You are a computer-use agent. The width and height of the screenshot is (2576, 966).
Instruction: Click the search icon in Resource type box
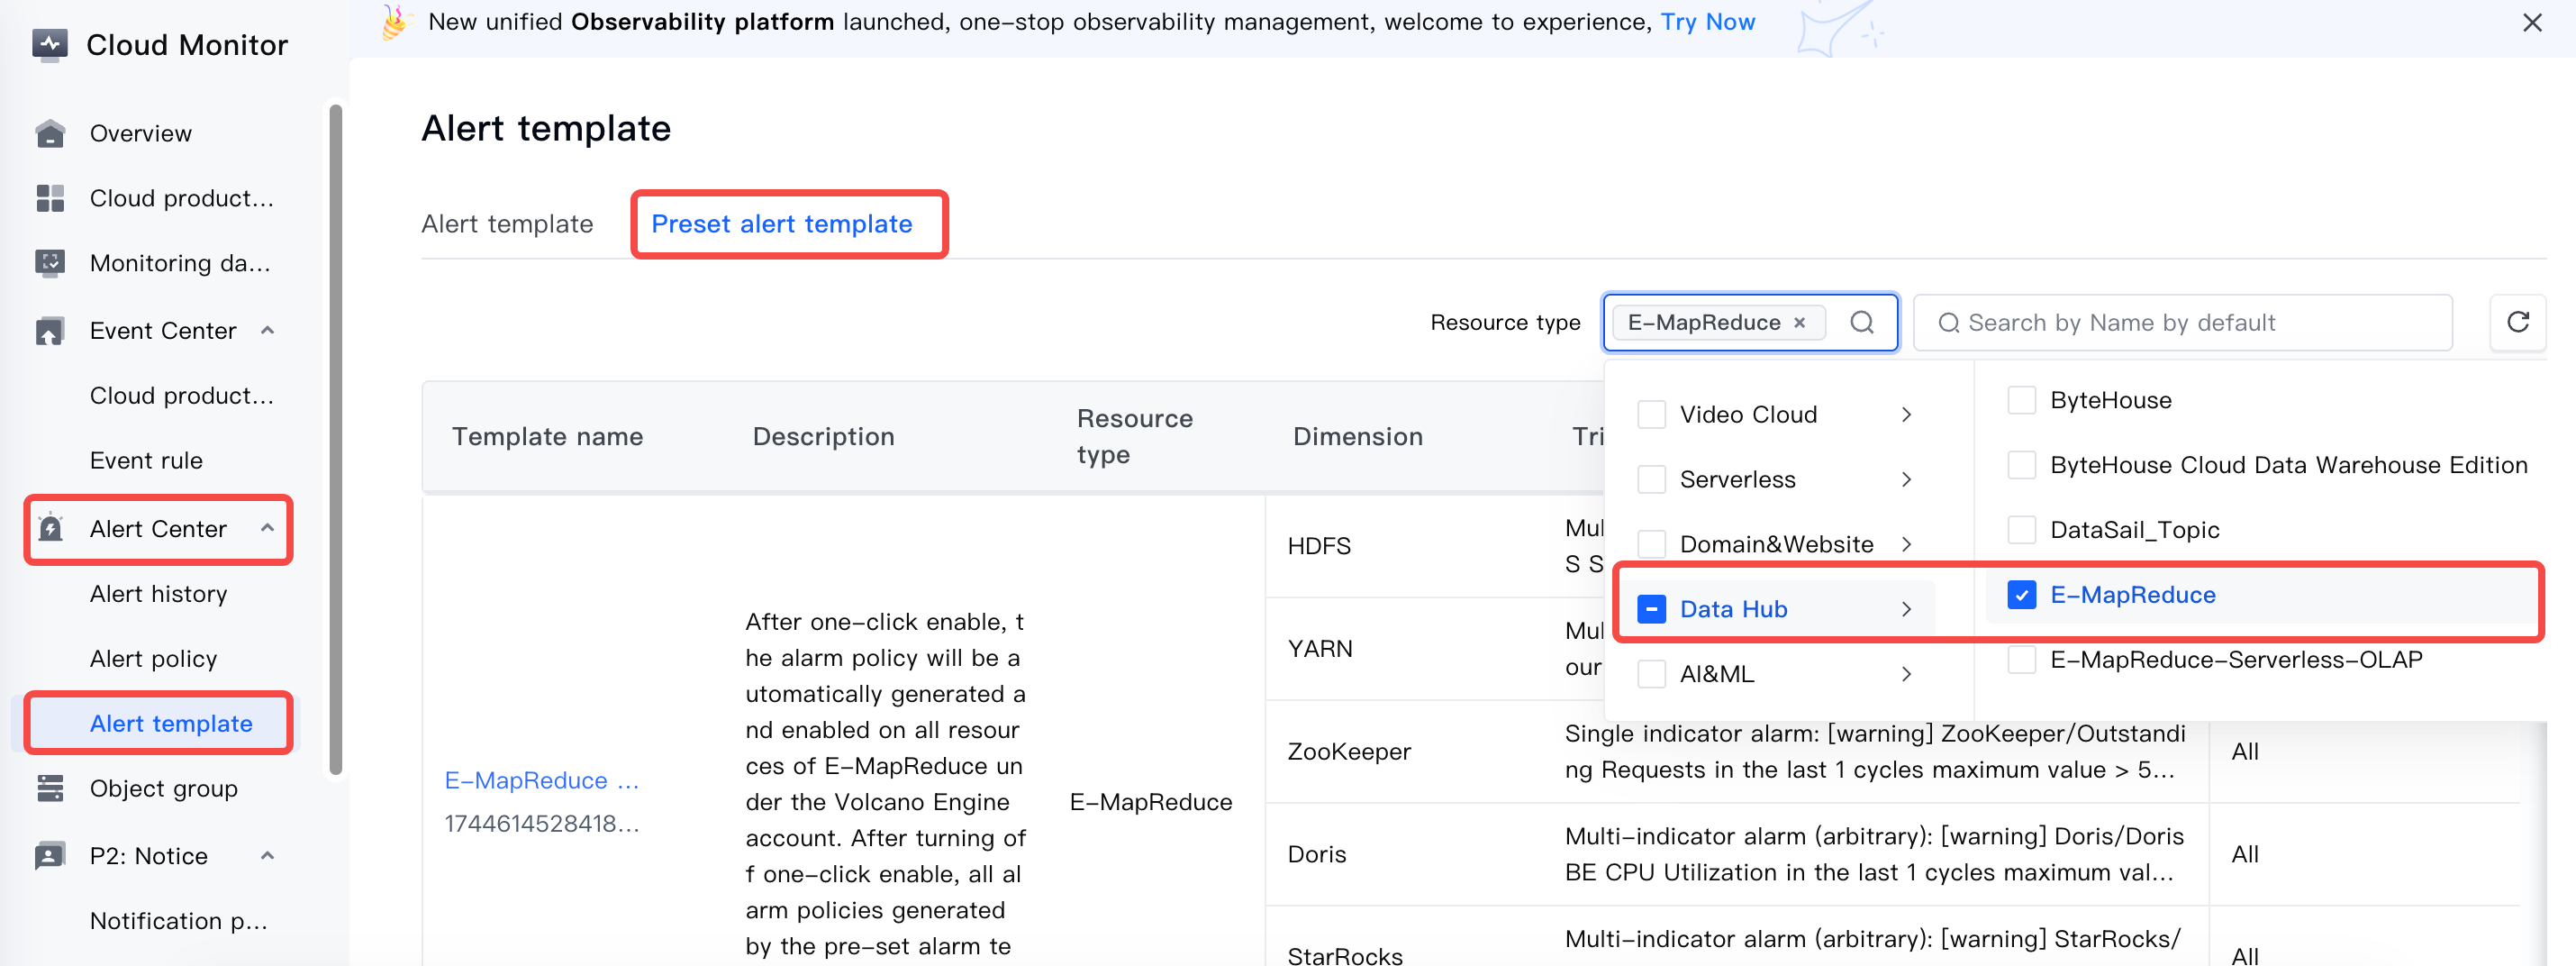click(x=1861, y=322)
